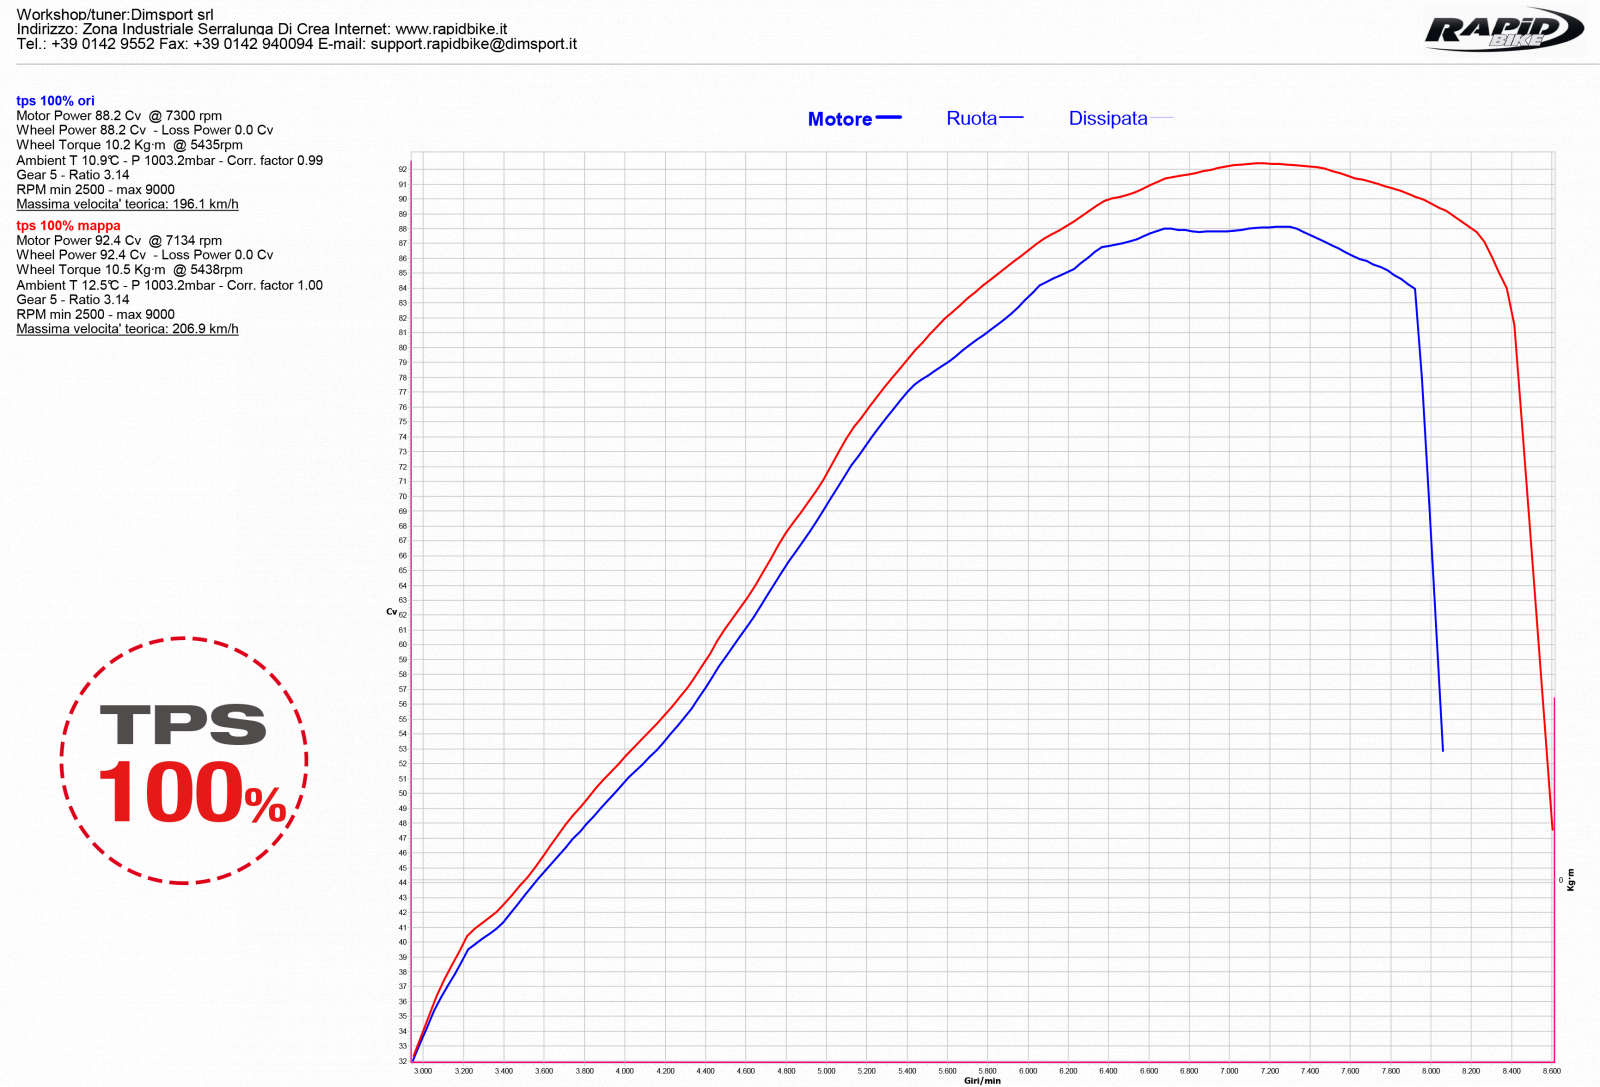The image size is (1600, 1087).
Task: Click 'Massima velocita' teorica: 196.1 km/h'
Action: 127,204
